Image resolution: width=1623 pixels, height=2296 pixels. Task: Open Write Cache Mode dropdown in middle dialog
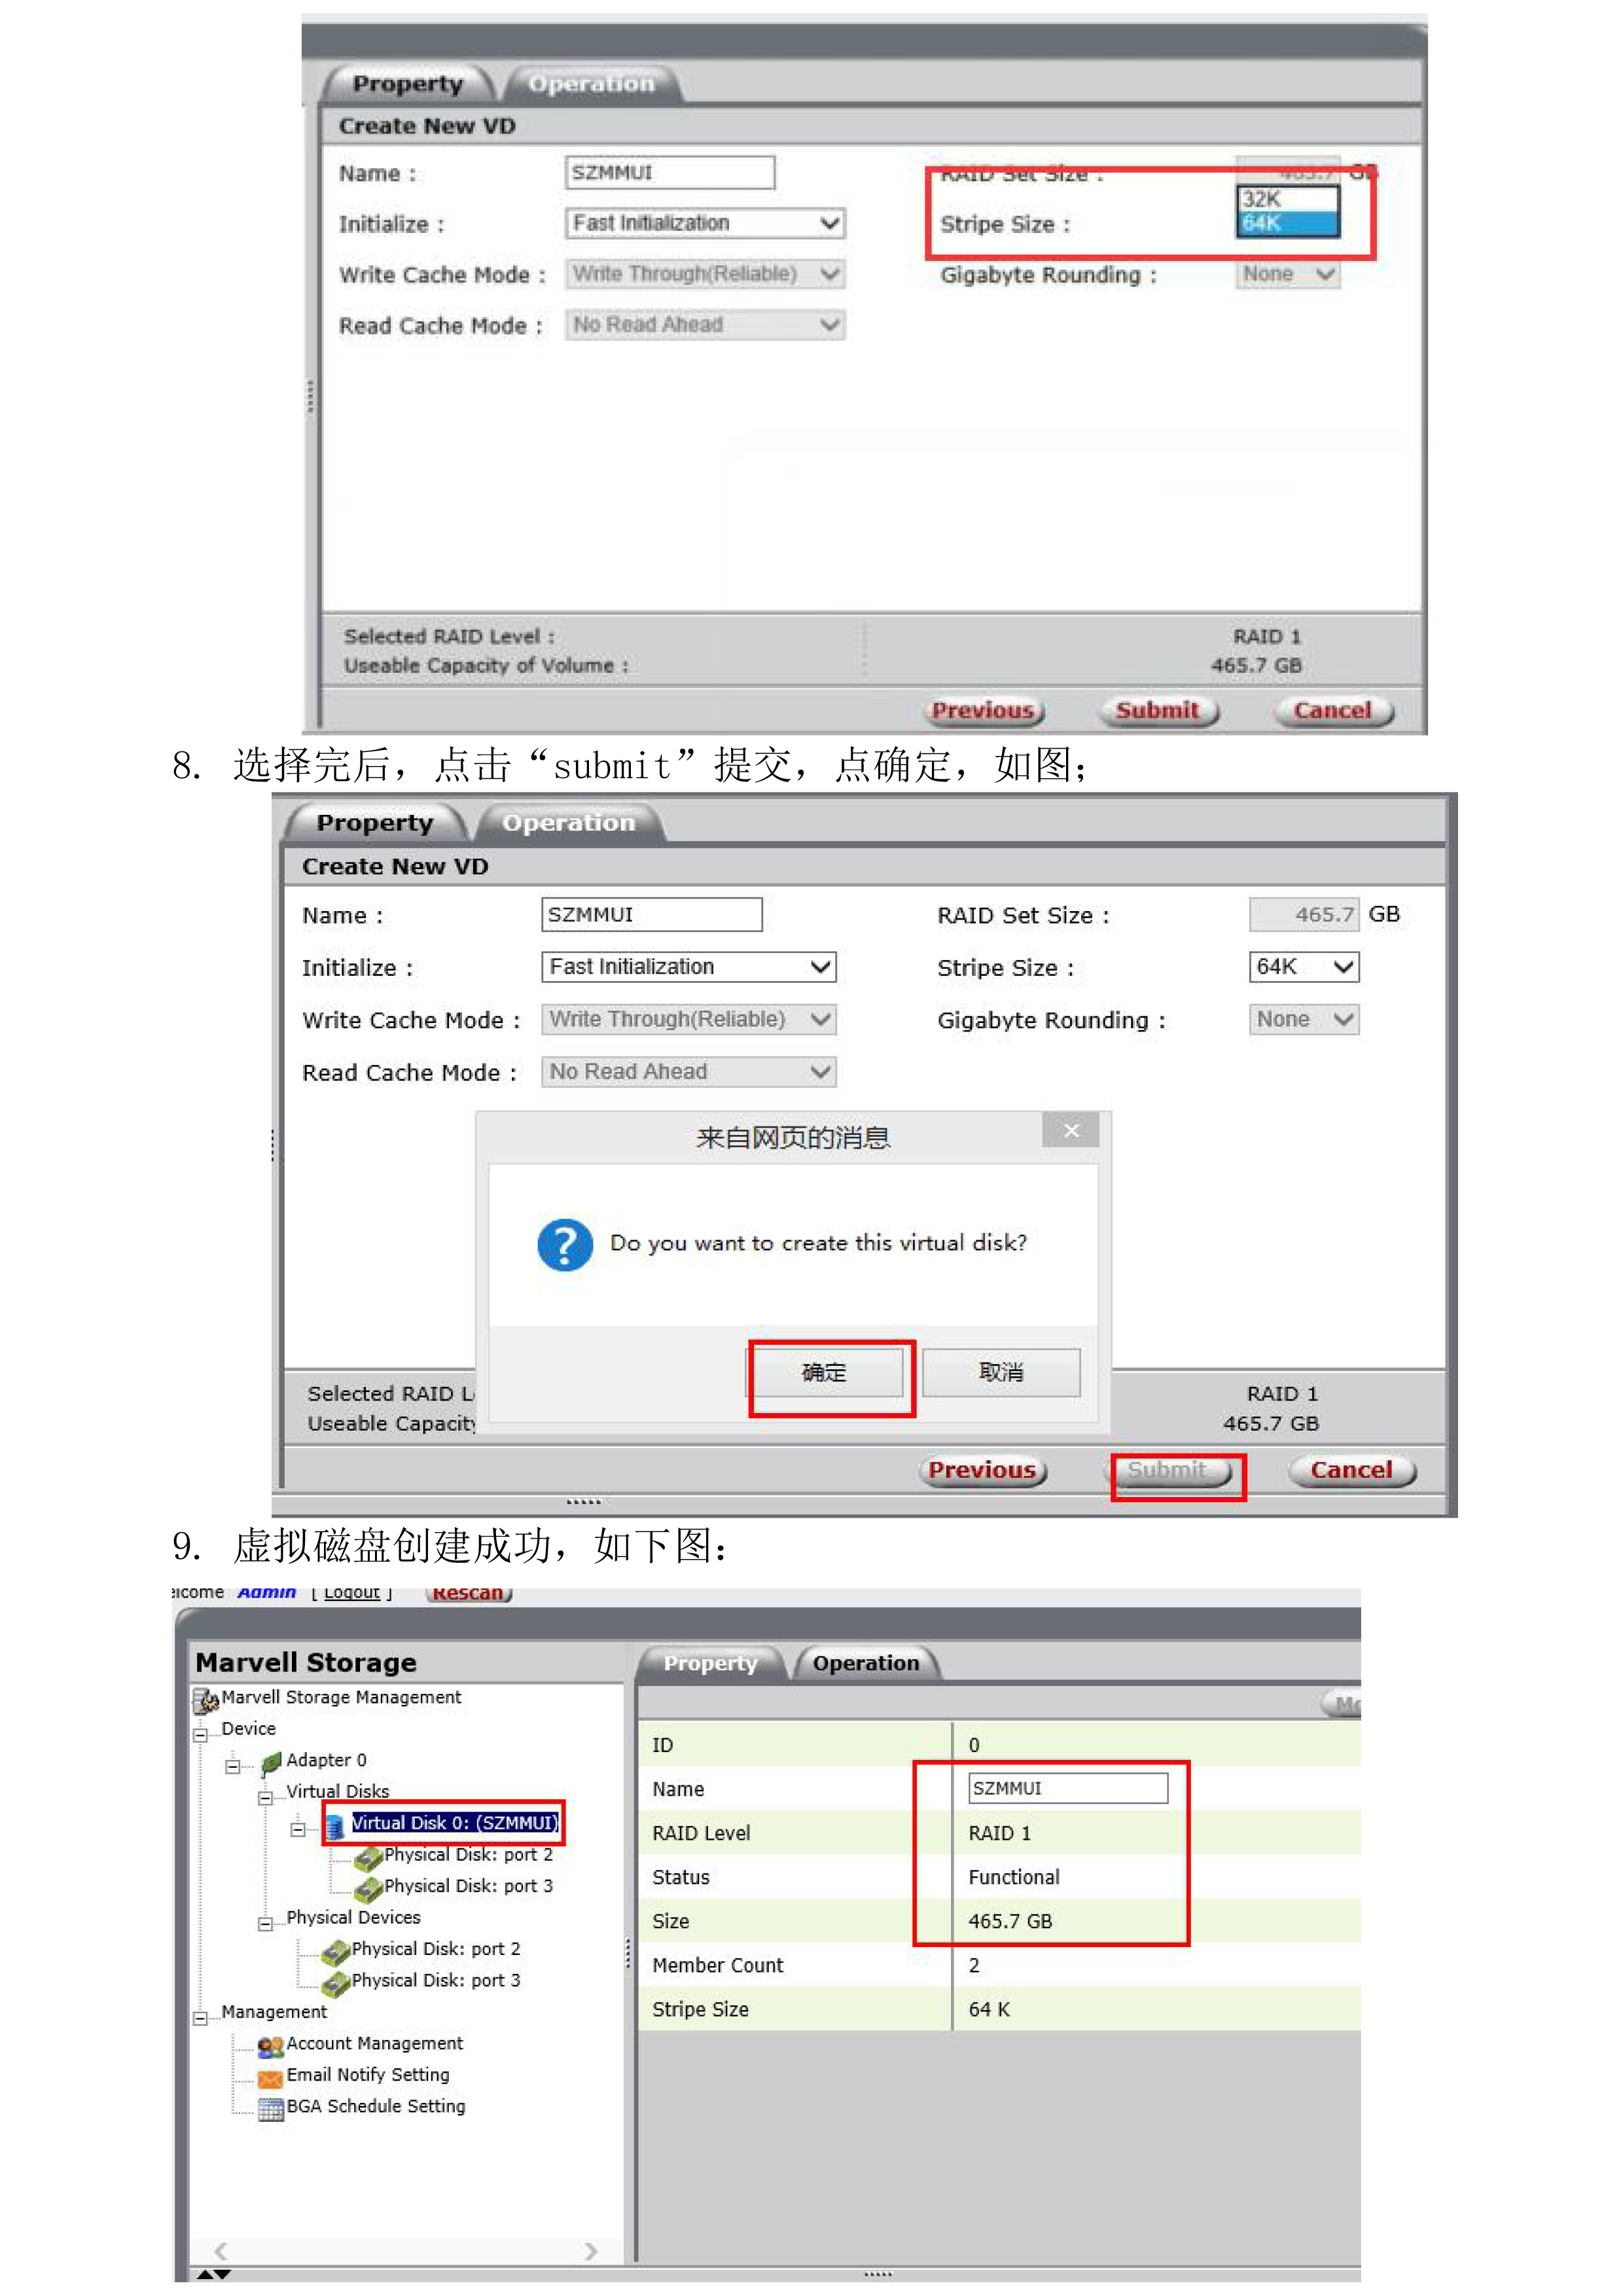point(688,1019)
